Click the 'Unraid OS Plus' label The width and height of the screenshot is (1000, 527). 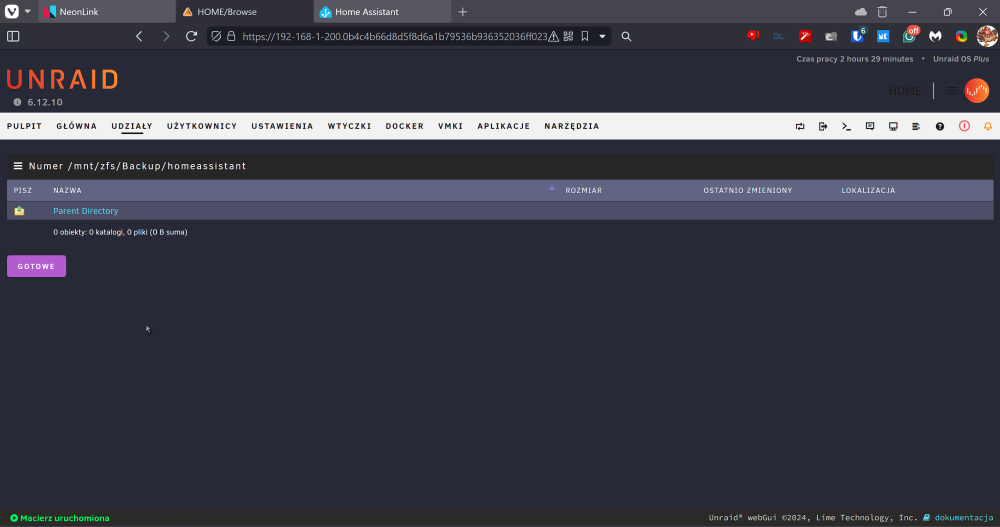click(x=961, y=59)
